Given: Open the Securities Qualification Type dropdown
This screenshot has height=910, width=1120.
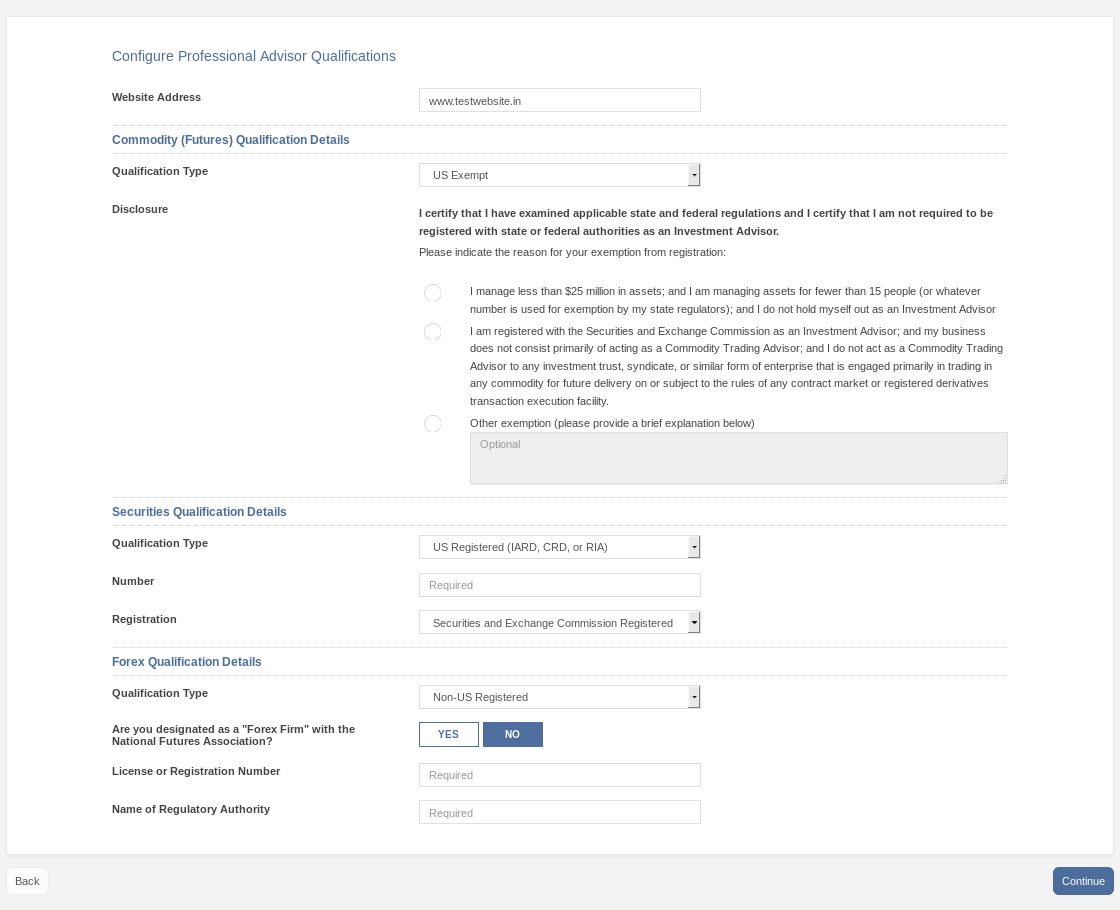Looking at the screenshot, I should (x=559, y=547).
